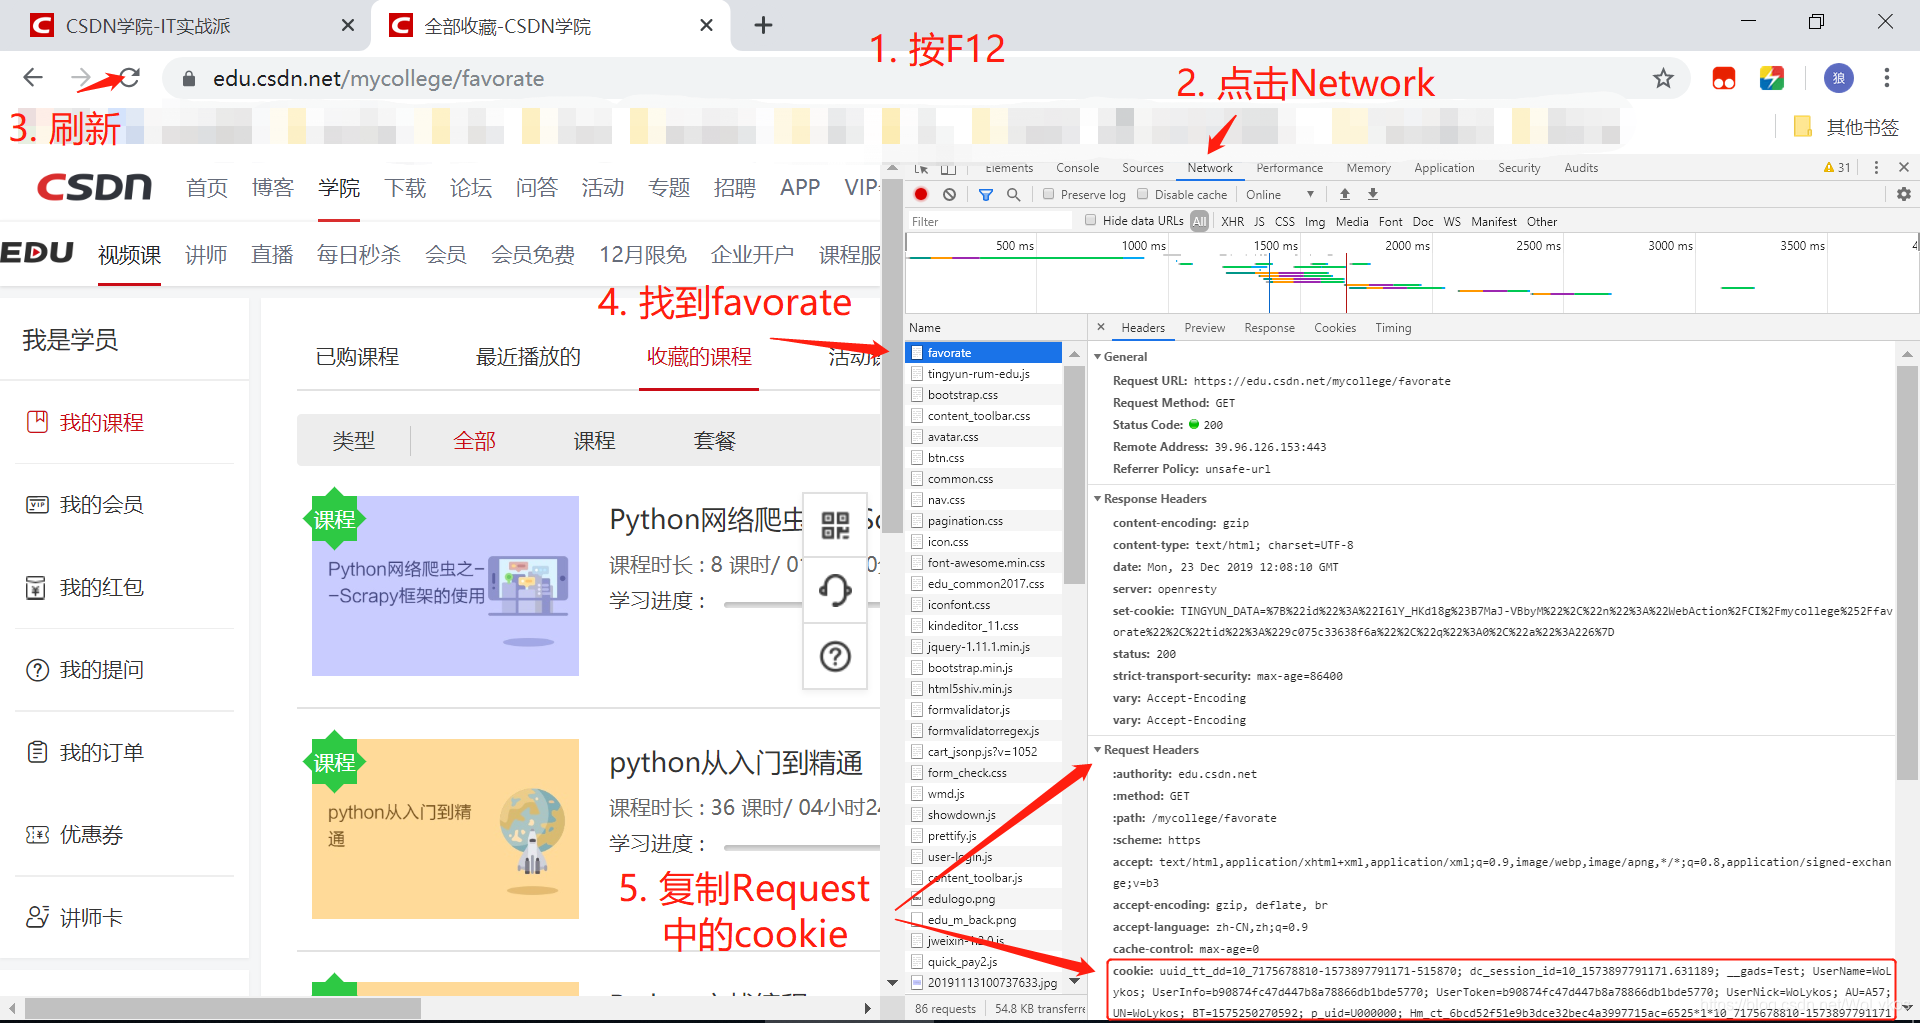The image size is (1920, 1023).
Task: Click the CSDN logo
Action: click(x=94, y=187)
